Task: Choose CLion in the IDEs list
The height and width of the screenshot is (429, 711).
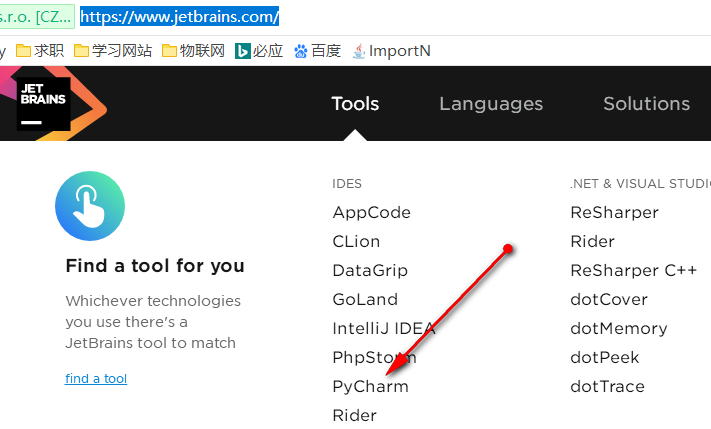Action: (x=356, y=242)
